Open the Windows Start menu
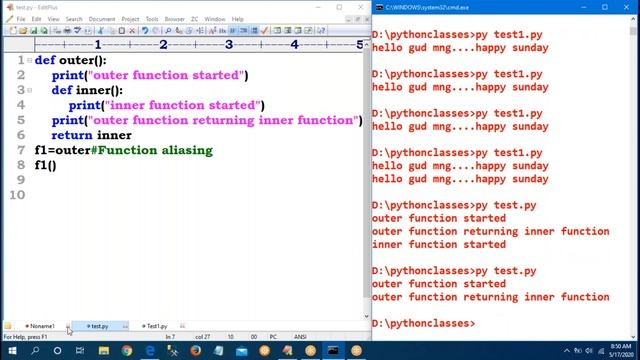This screenshot has height=360, width=640. (x=12, y=351)
